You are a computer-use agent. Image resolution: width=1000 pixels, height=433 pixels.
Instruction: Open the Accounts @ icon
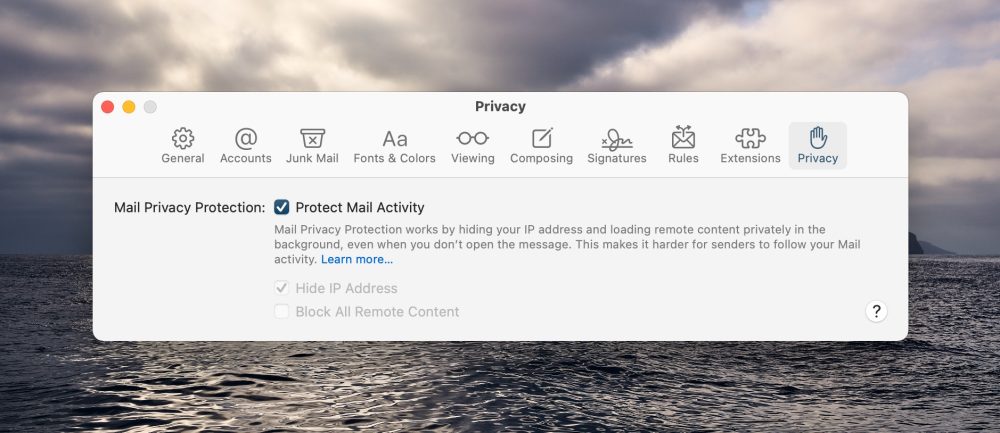(x=246, y=138)
